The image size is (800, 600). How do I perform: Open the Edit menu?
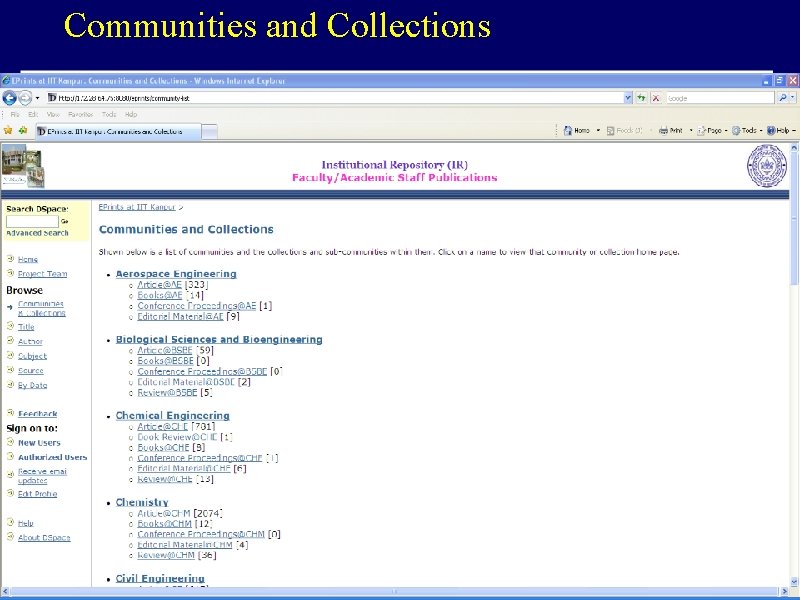(x=33, y=114)
